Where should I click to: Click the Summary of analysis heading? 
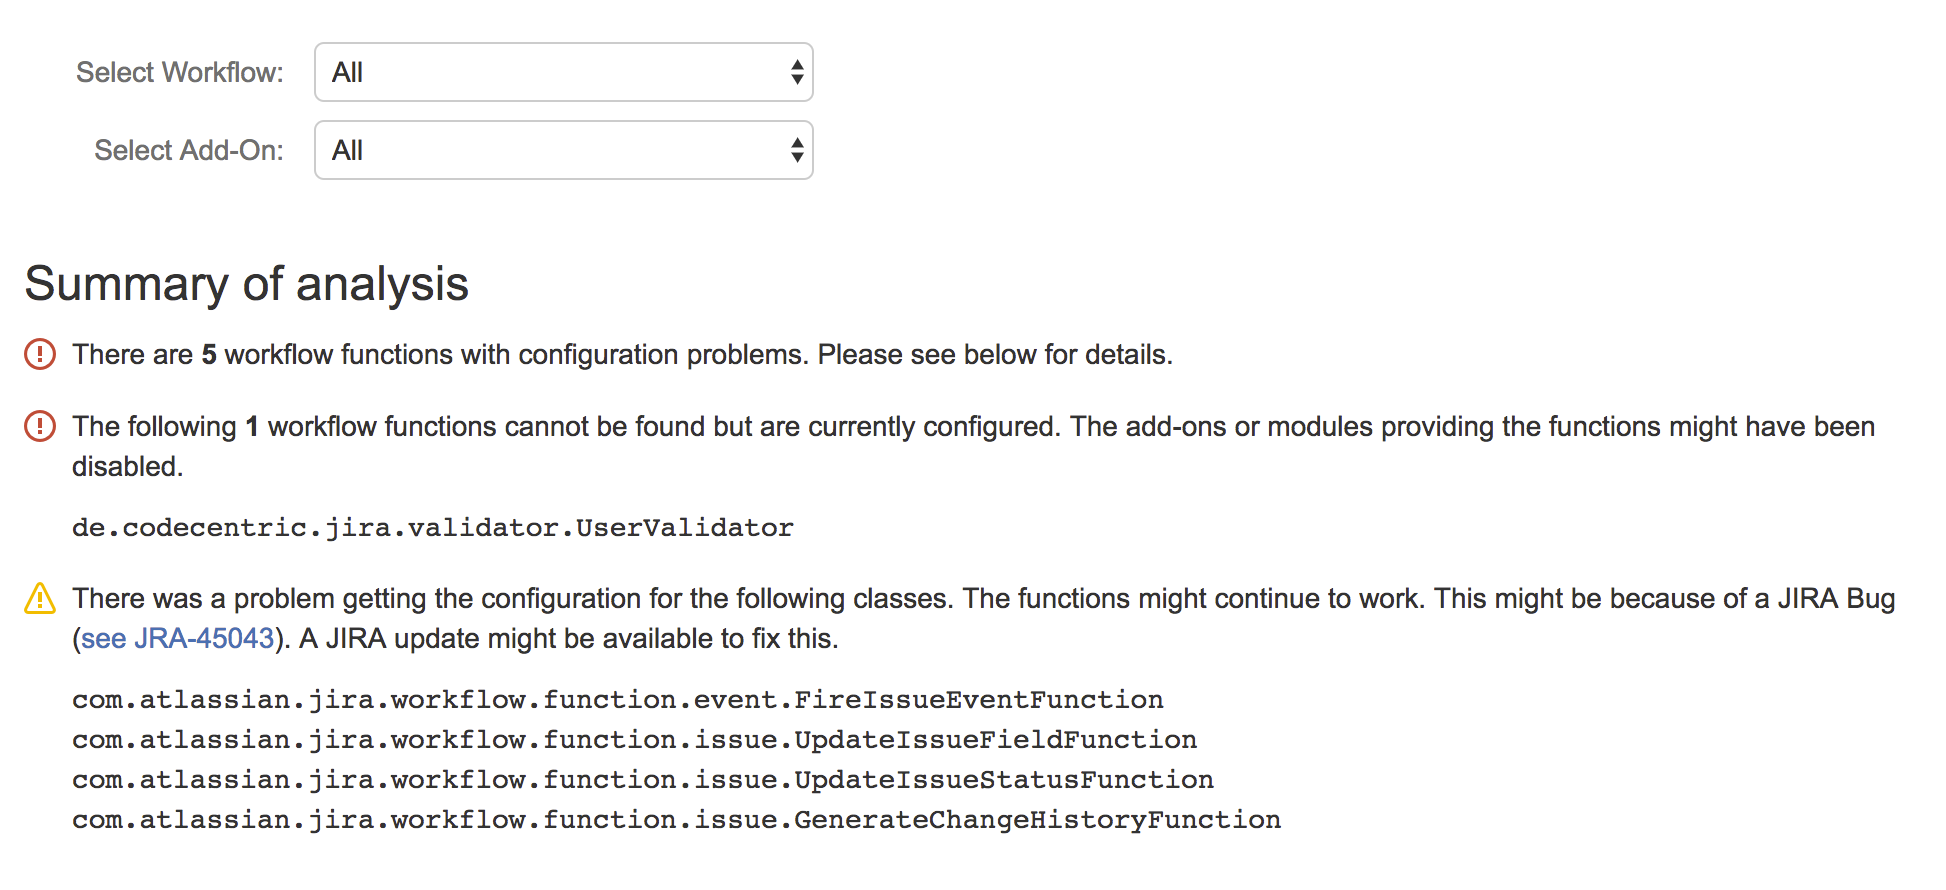point(246,284)
